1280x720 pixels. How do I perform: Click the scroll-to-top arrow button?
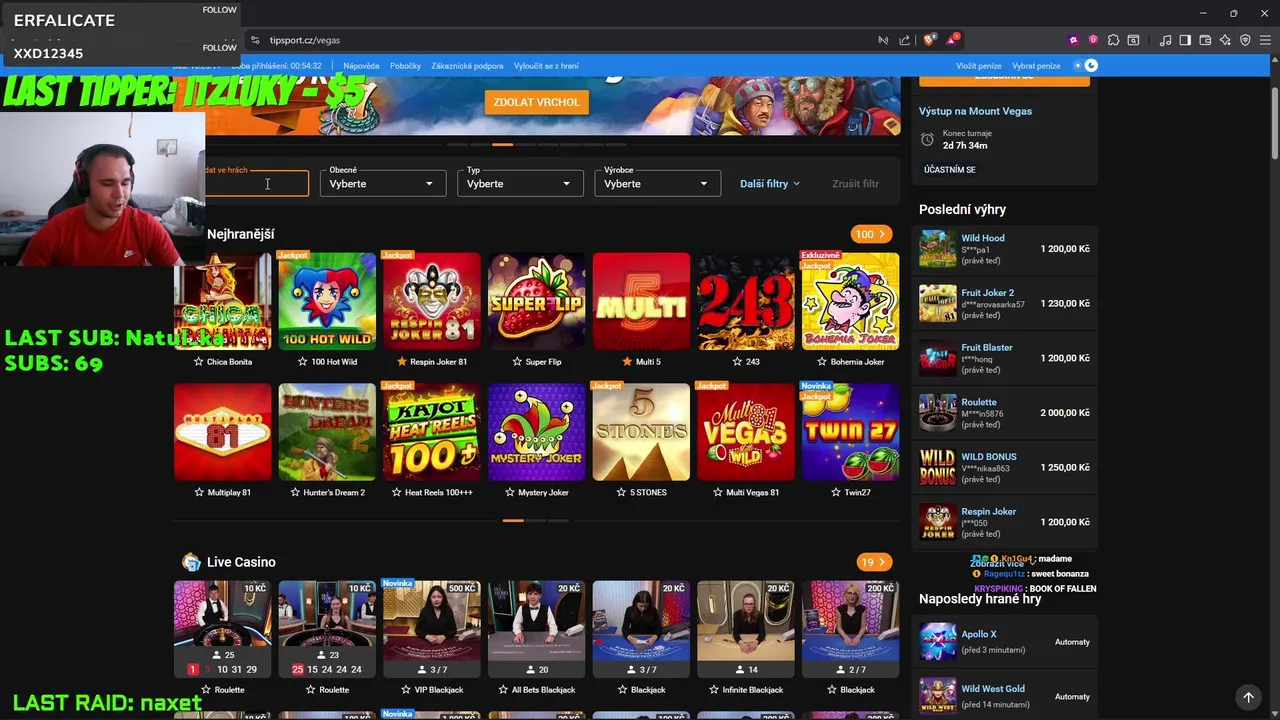tap(1248, 697)
